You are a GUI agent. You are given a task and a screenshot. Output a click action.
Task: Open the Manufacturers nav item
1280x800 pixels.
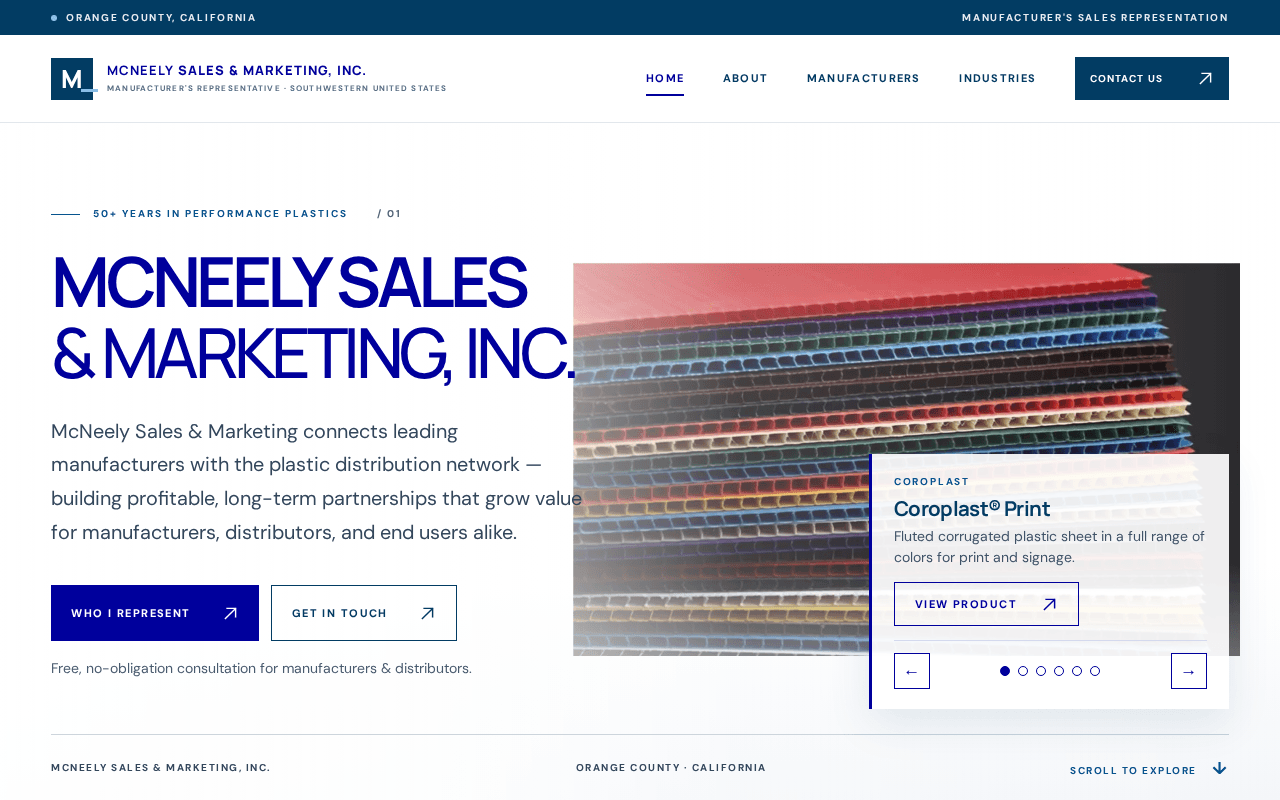pyautogui.click(x=863, y=79)
